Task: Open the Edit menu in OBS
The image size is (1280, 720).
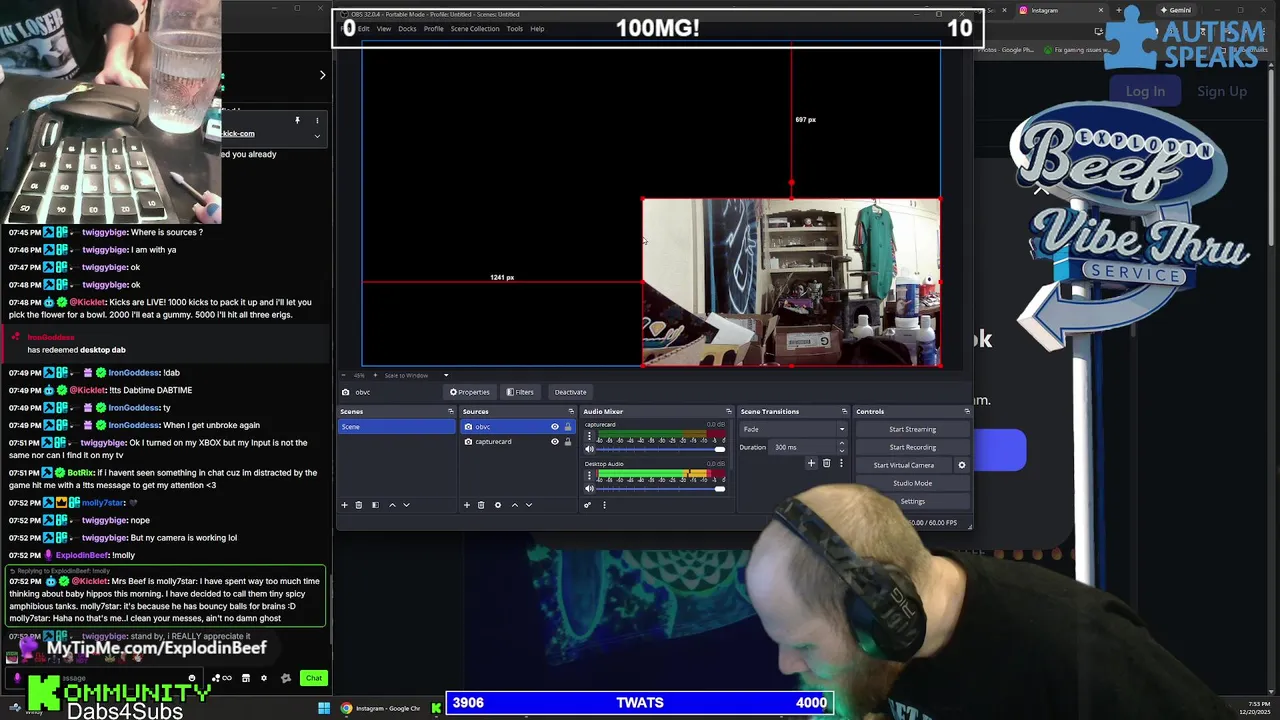Action: click(364, 28)
